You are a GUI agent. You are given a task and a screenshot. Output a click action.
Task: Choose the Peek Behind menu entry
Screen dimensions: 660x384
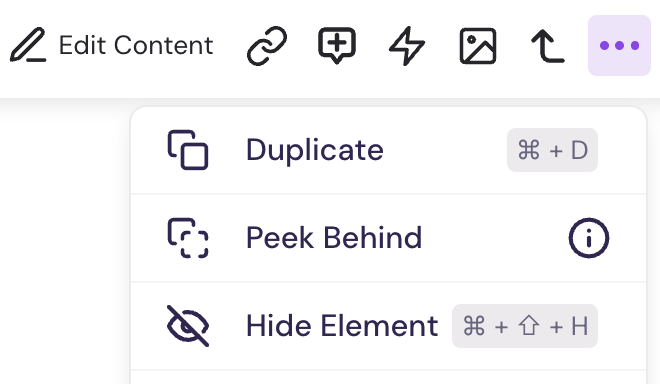[388, 238]
